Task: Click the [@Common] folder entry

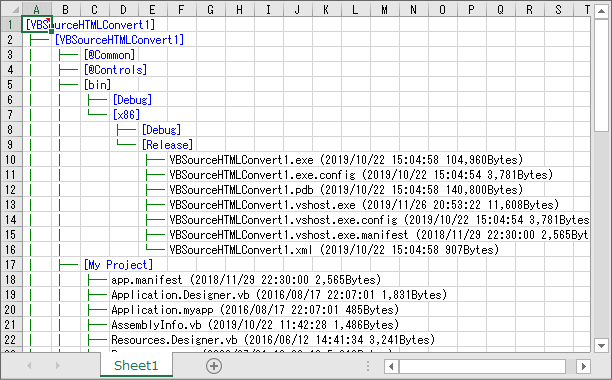Action: click(109, 55)
